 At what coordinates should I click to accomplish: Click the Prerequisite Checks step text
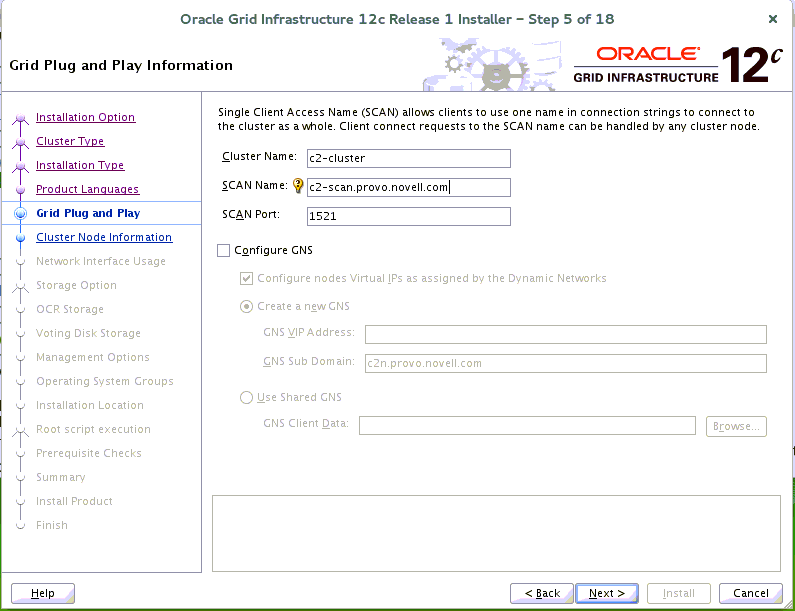pos(89,453)
